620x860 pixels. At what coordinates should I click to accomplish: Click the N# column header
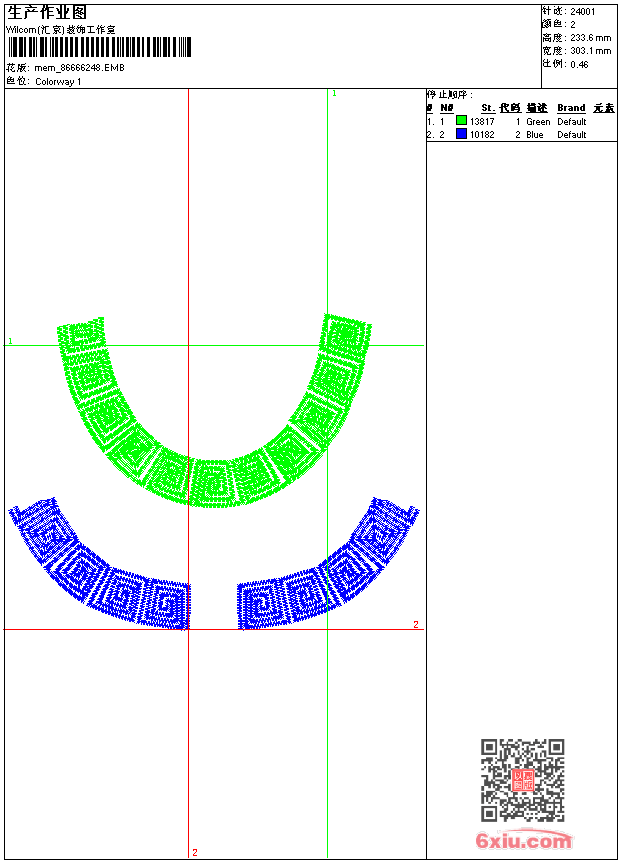447,108
